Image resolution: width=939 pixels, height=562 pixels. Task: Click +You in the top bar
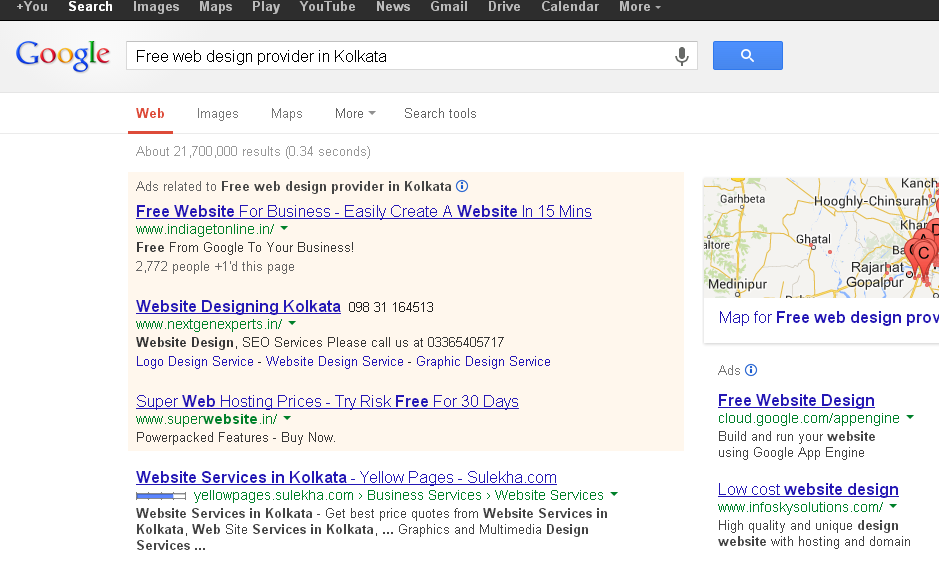(32, 7)
